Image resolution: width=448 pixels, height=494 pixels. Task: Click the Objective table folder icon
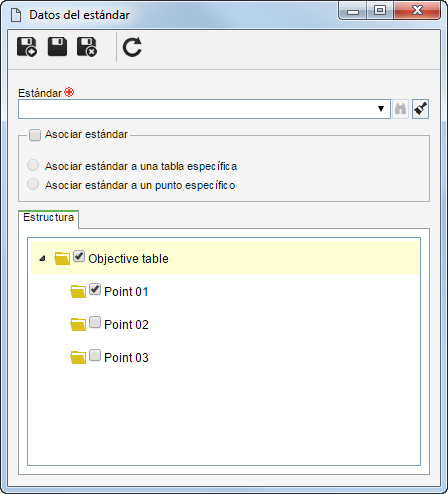(62, 258)
